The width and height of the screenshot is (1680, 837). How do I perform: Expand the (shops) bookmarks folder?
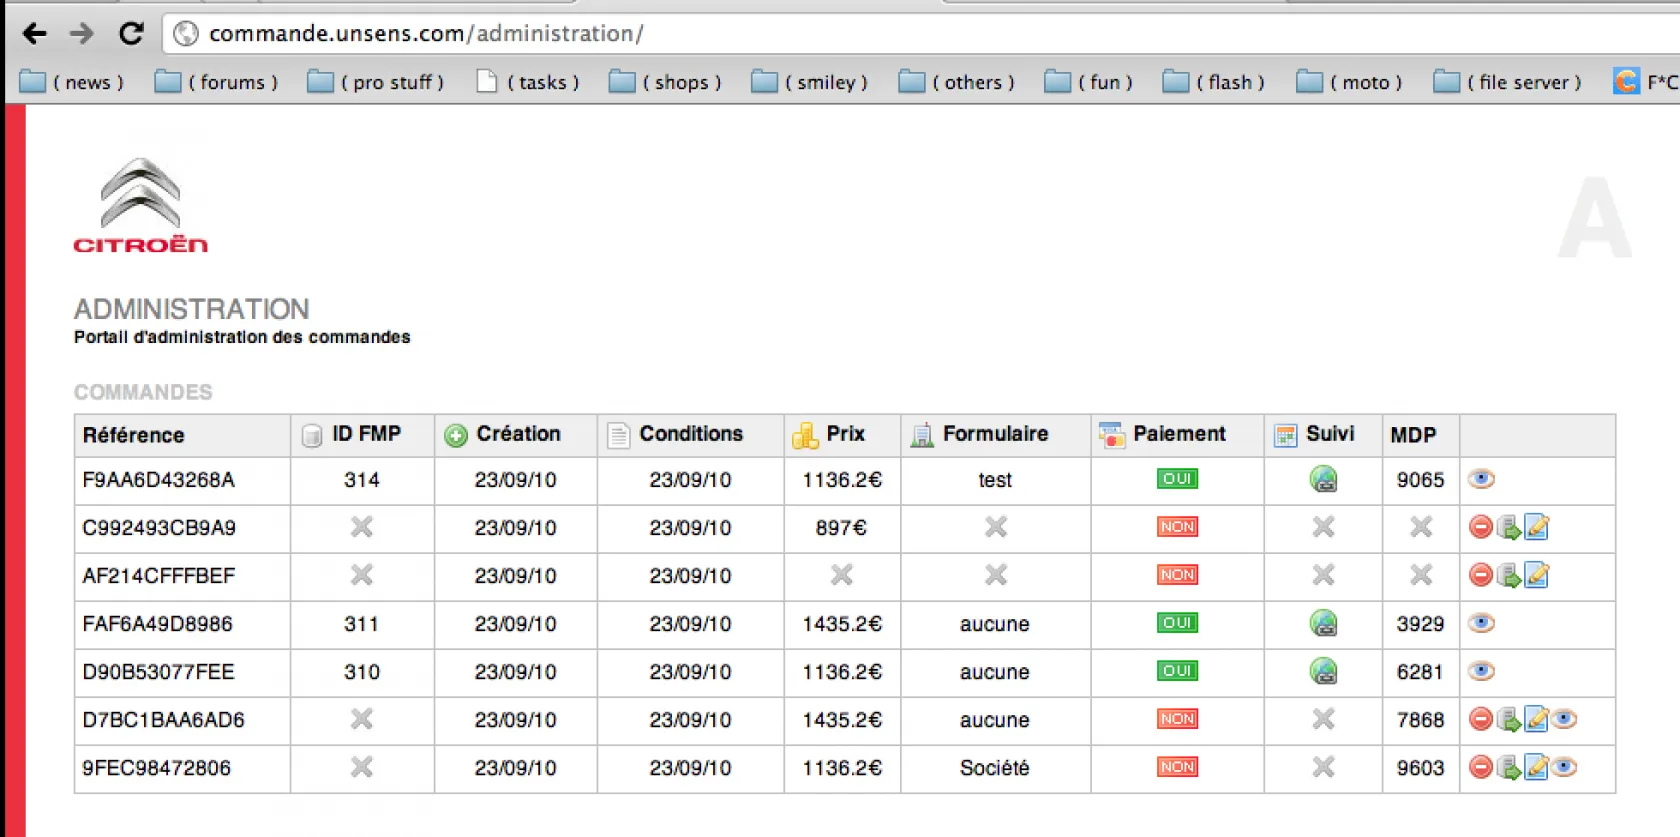click(x=665, y=82)
